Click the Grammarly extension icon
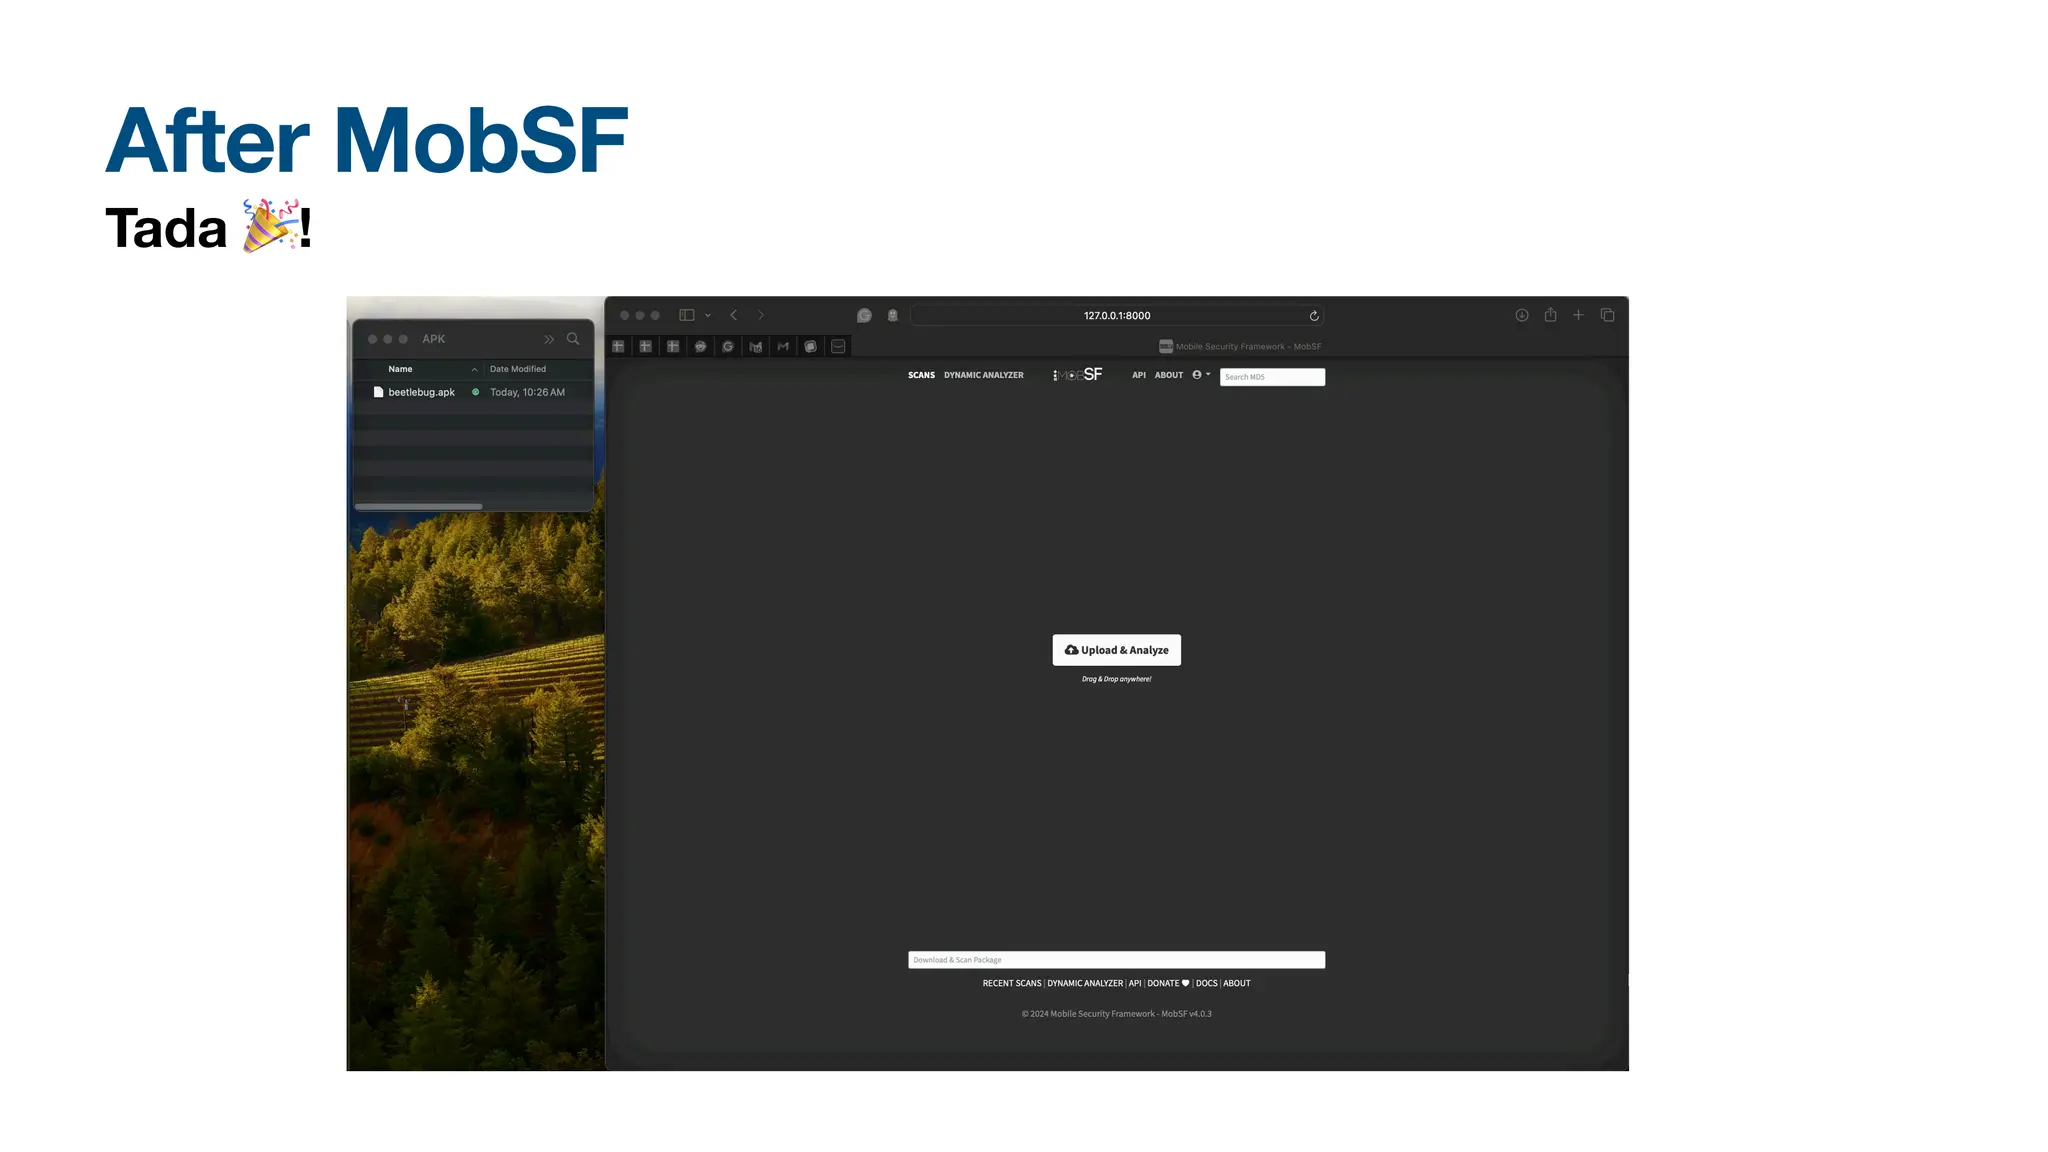 864,315
